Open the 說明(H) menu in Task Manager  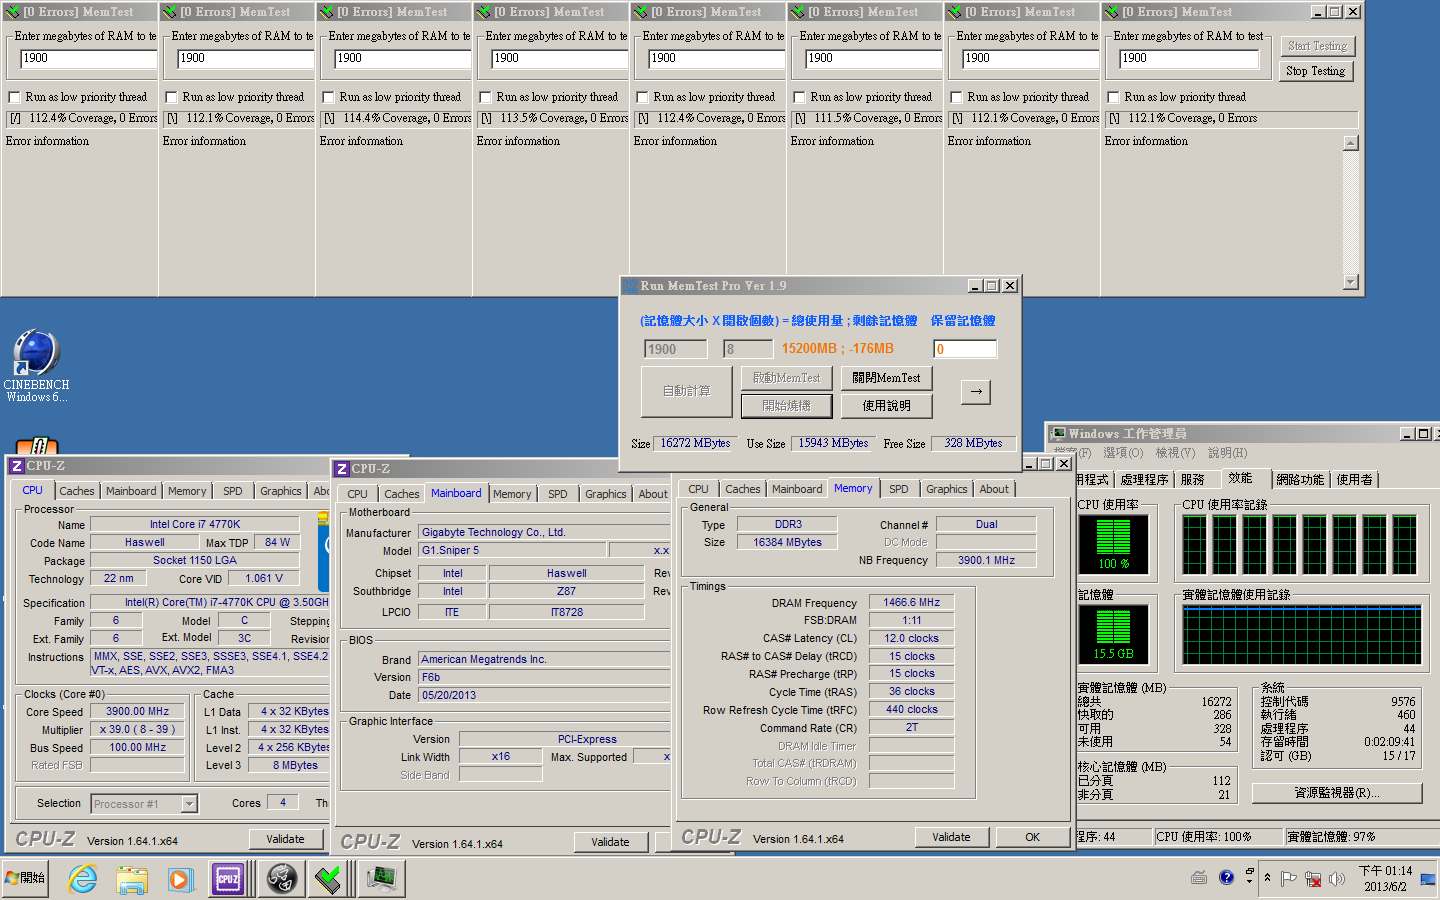[x=1227, y=453]
